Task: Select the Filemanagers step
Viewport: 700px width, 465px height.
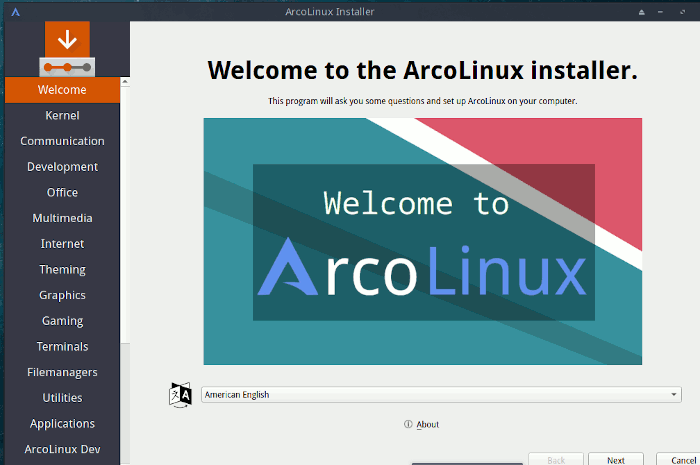Action: click(x=62, y=372)
